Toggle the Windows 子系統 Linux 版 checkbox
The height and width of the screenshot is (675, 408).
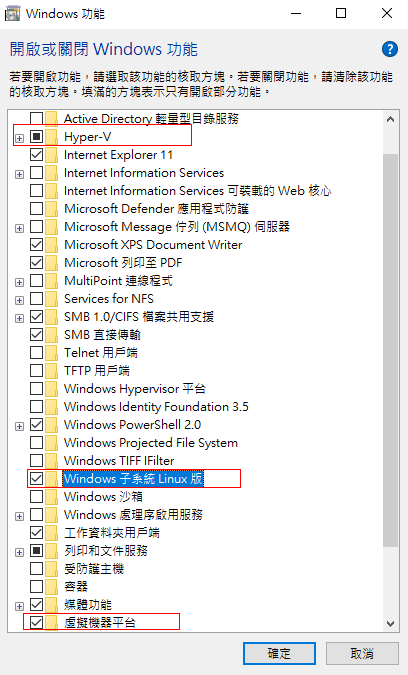click(37, 478)
